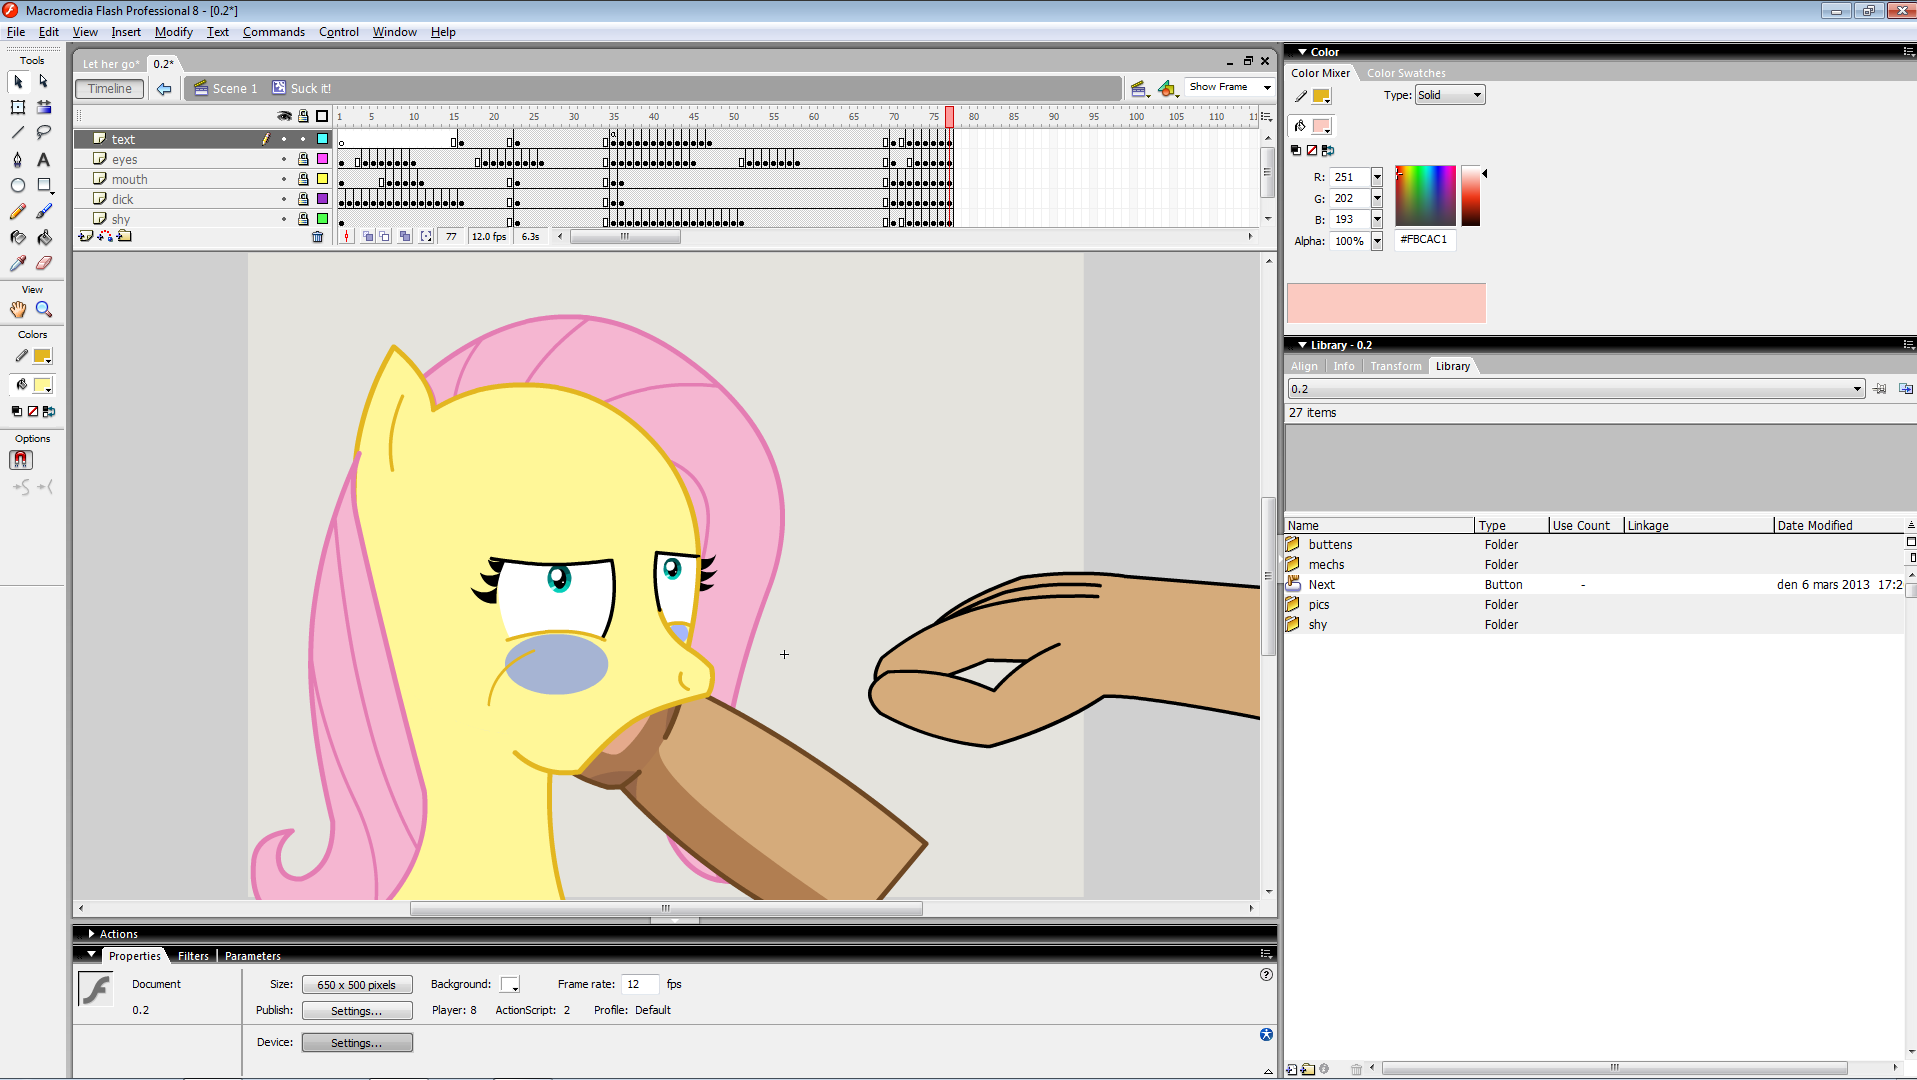Click Publish Settings button
Screen dimensions: 1917x1080
[357, 1011]
